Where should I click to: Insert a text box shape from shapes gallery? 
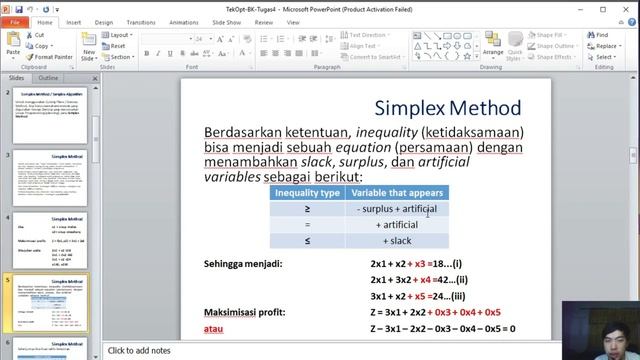click(417, 36)
